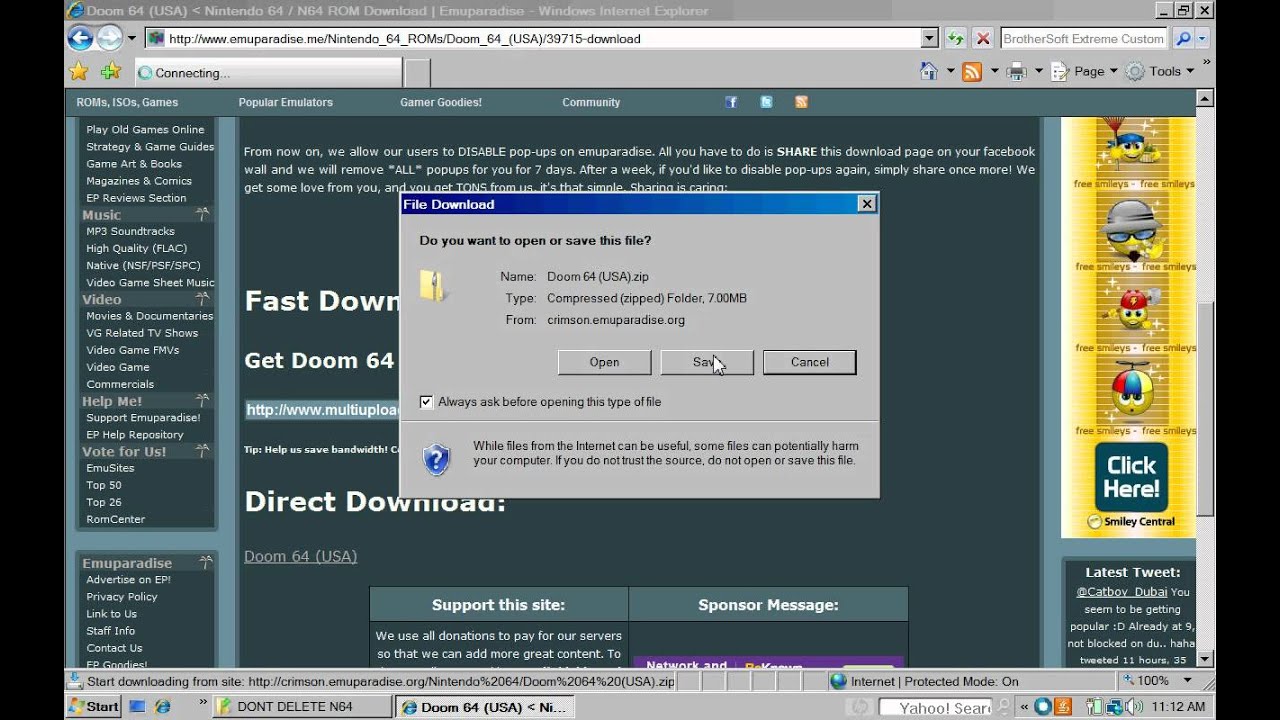Open Support Emuparadise! sidebar link

click(143, 418)
